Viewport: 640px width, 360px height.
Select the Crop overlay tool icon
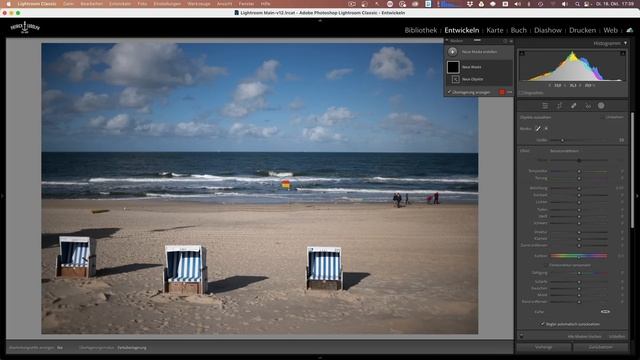pyautogui.click(x=559, y=106)
